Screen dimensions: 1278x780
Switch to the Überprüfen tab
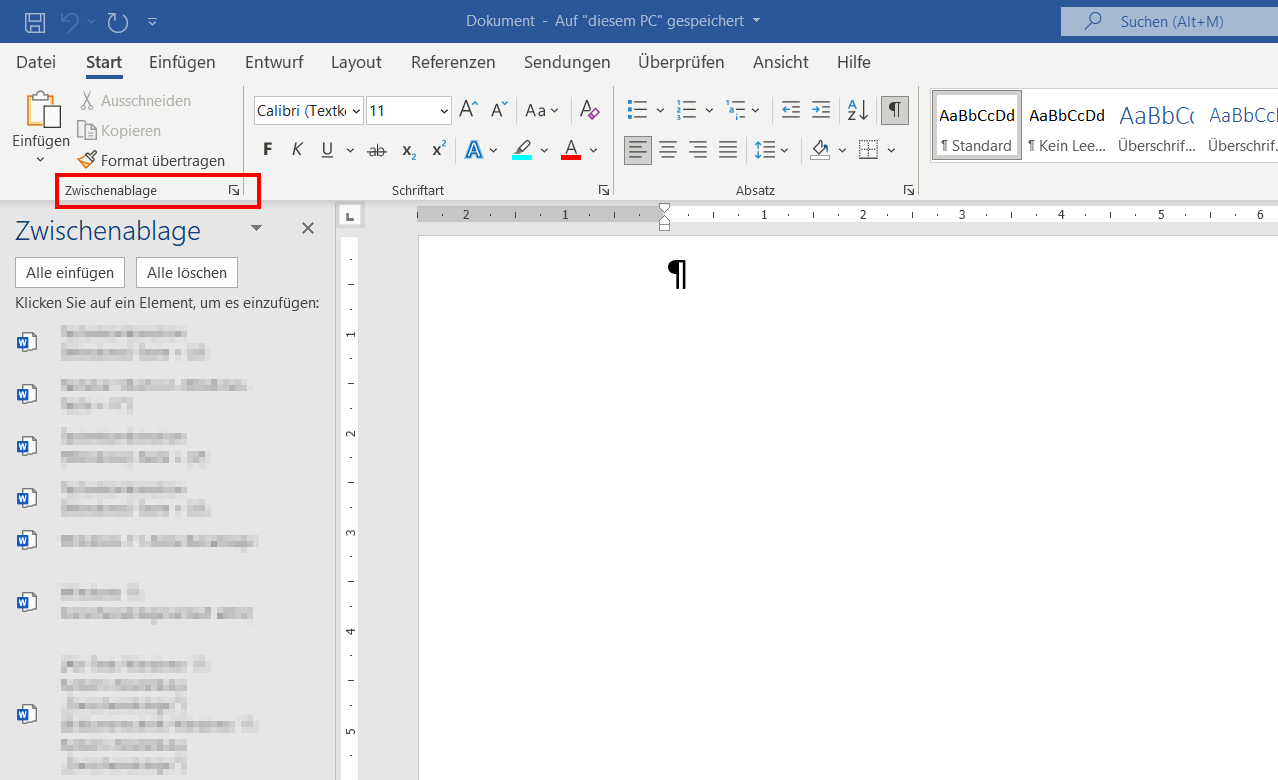tap(681, 62)
